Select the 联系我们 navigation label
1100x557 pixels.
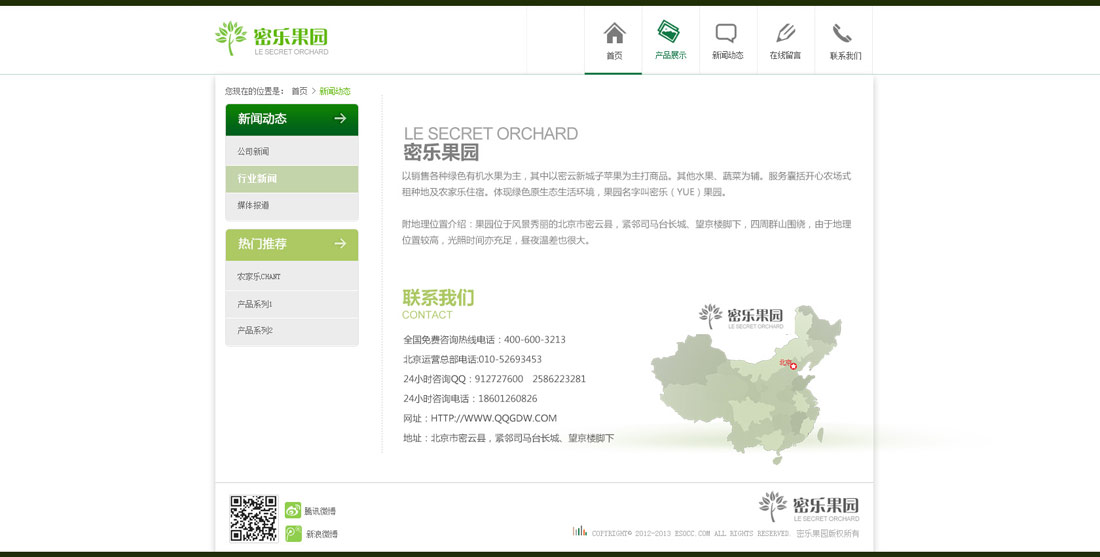pos(845,55)
